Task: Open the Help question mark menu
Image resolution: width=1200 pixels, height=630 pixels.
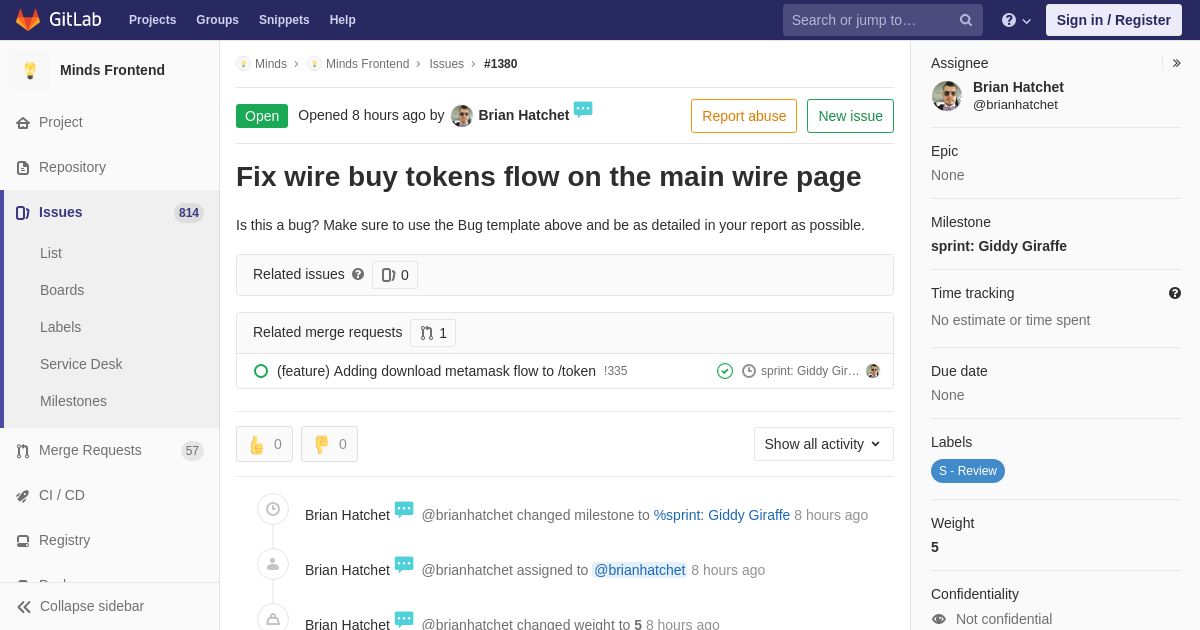Action: (x=1016, y=20)
